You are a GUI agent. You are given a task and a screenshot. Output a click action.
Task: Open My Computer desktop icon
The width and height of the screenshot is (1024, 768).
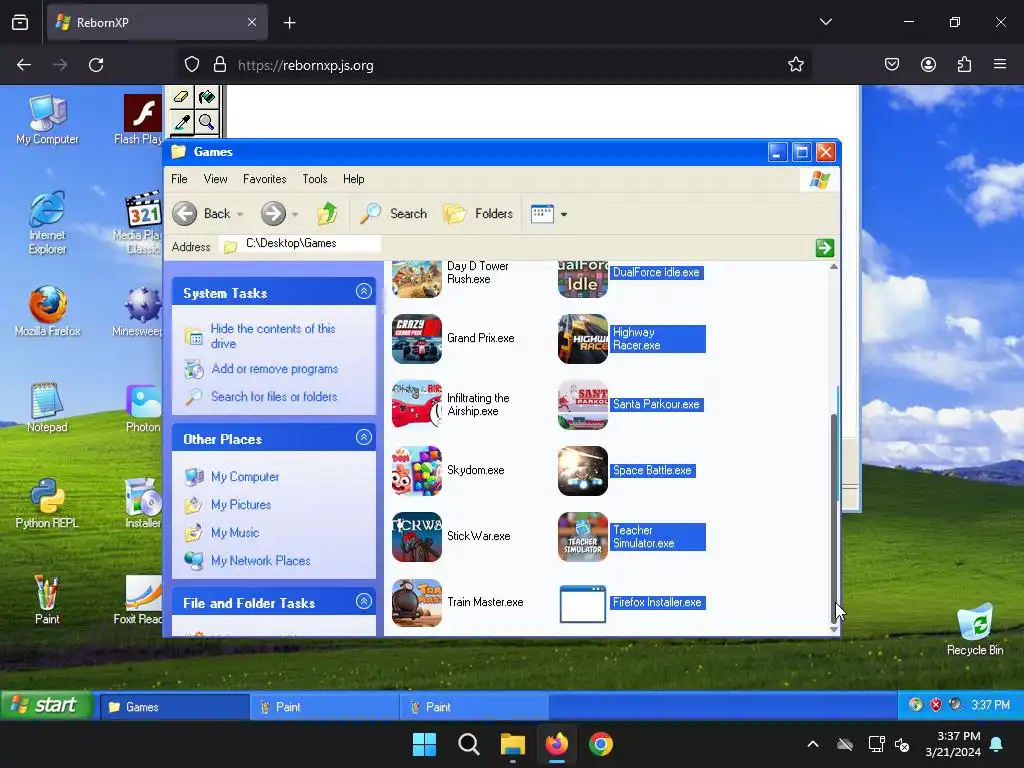47,120
